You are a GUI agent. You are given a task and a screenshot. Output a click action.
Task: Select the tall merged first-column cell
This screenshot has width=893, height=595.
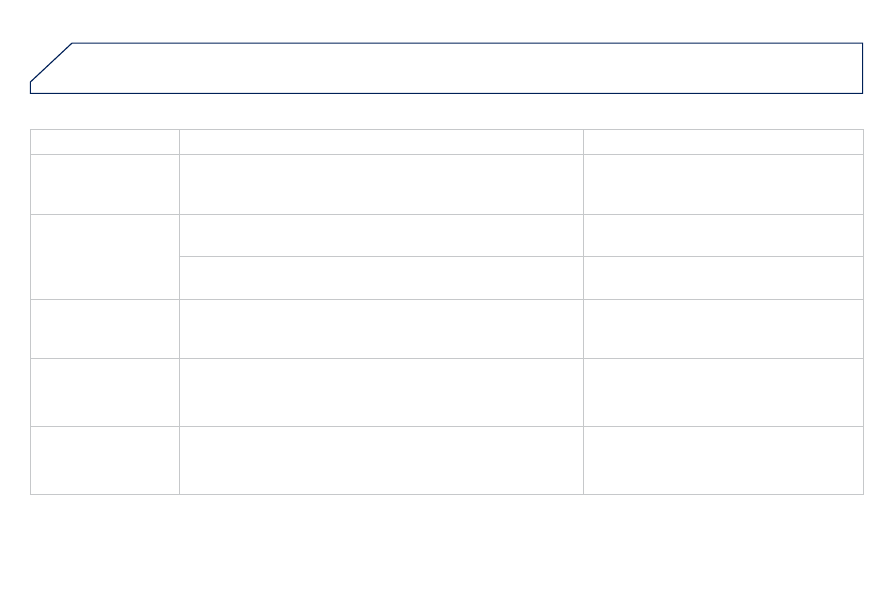(105, 257)
